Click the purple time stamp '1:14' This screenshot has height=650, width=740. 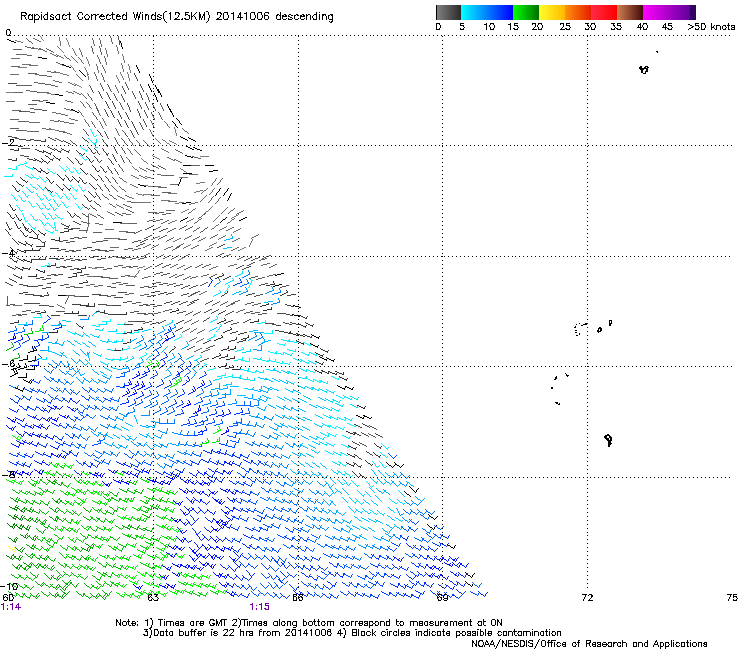click(11, 607)
